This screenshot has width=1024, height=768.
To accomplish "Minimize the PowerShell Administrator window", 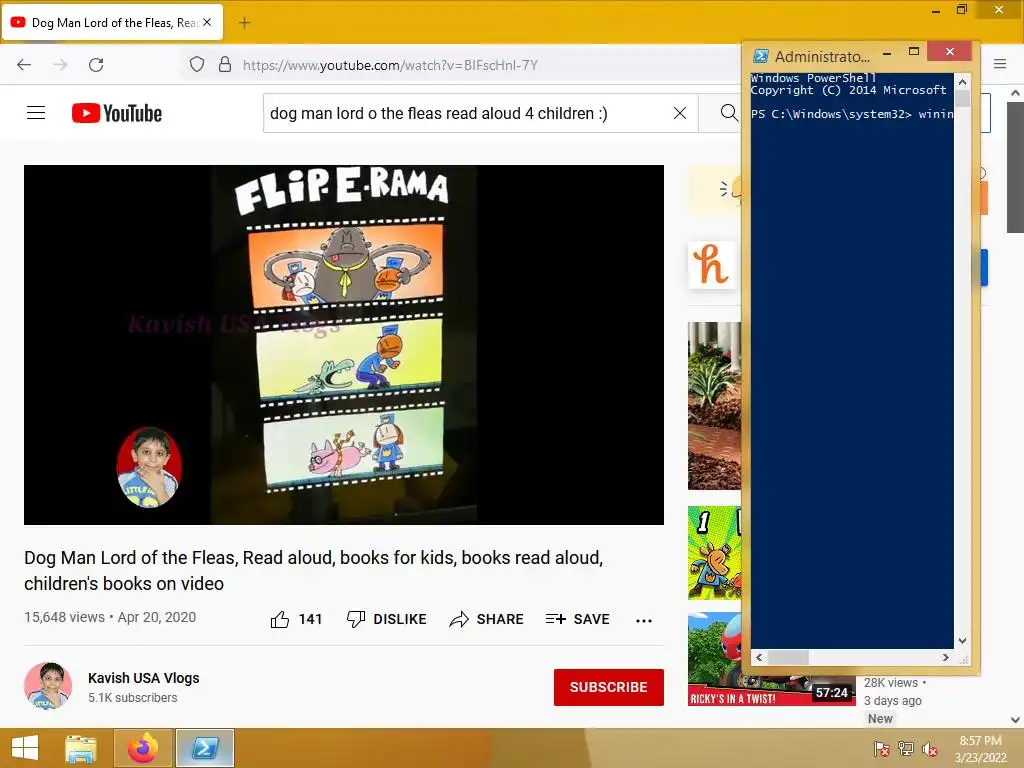I will 887,52.
